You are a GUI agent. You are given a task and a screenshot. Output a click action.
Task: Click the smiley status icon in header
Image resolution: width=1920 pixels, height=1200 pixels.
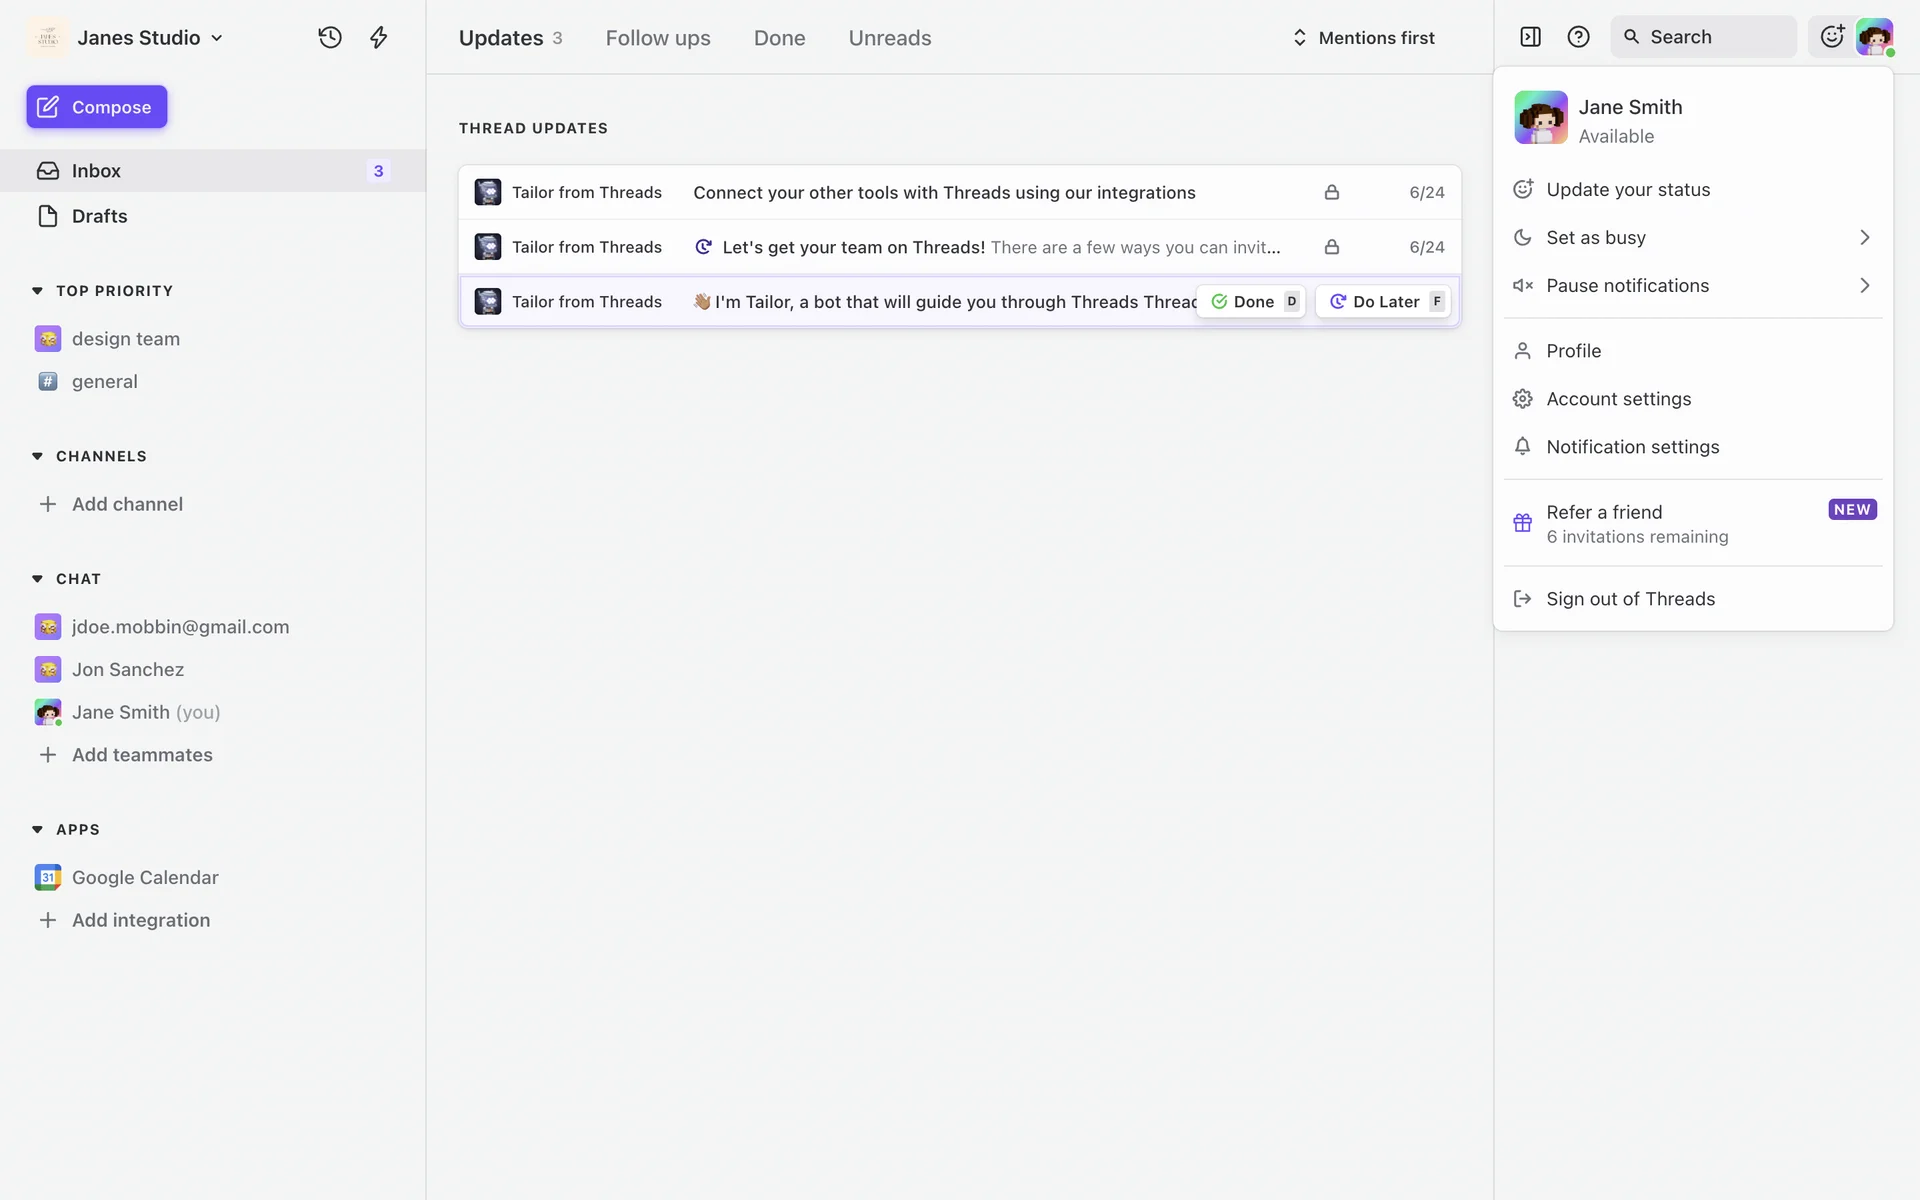[x=1831, y=37]
